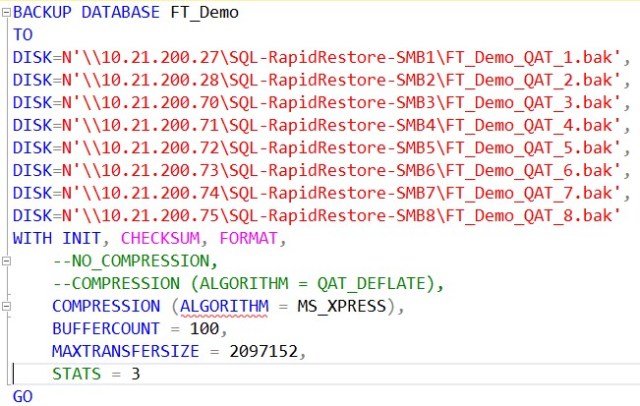The width and height of the screenshot is (640, 406).
Task: Click the DATABASE keyword
Action: [x=120, y=12]
